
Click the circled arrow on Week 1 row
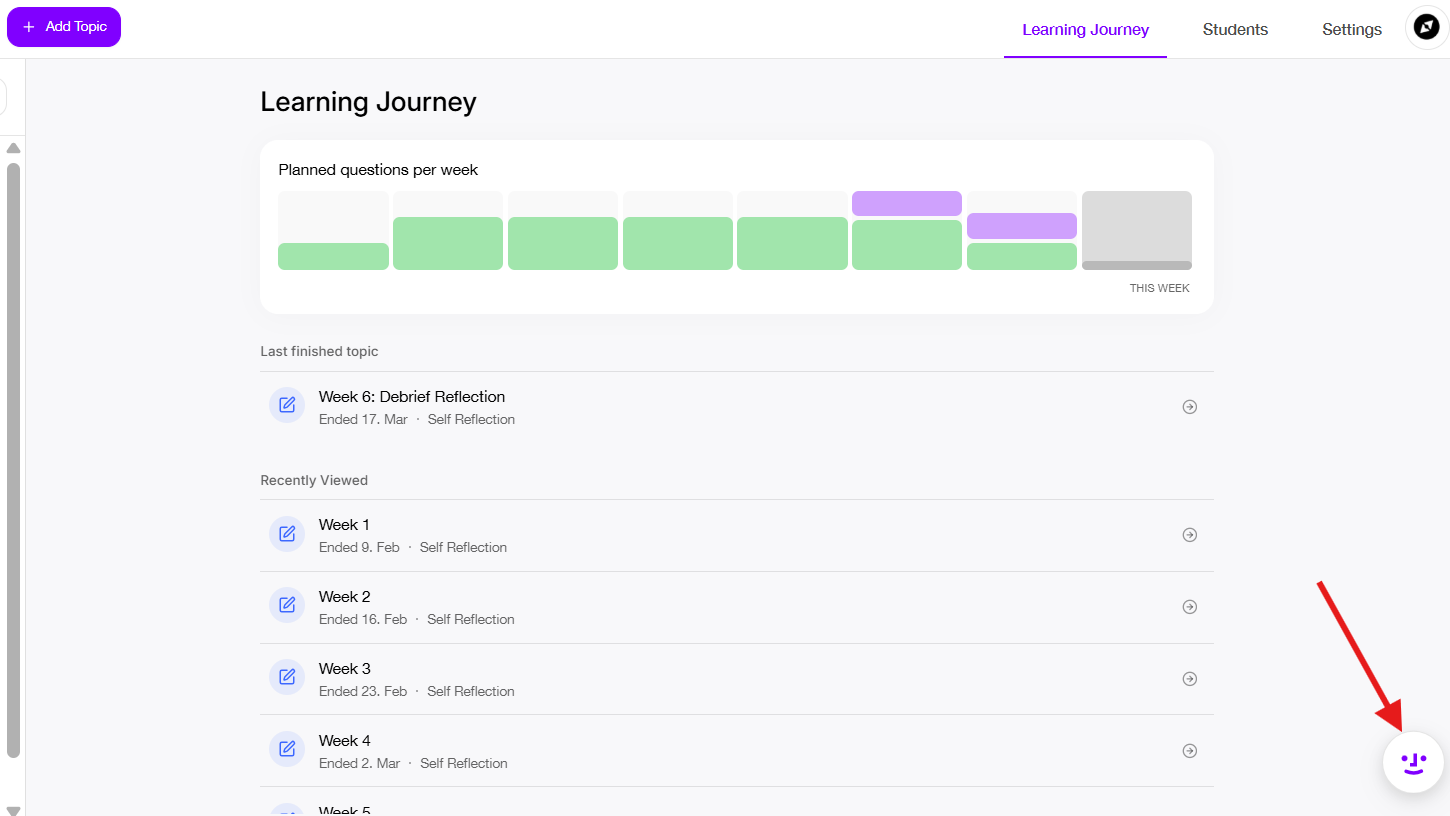click(1189, 535)
